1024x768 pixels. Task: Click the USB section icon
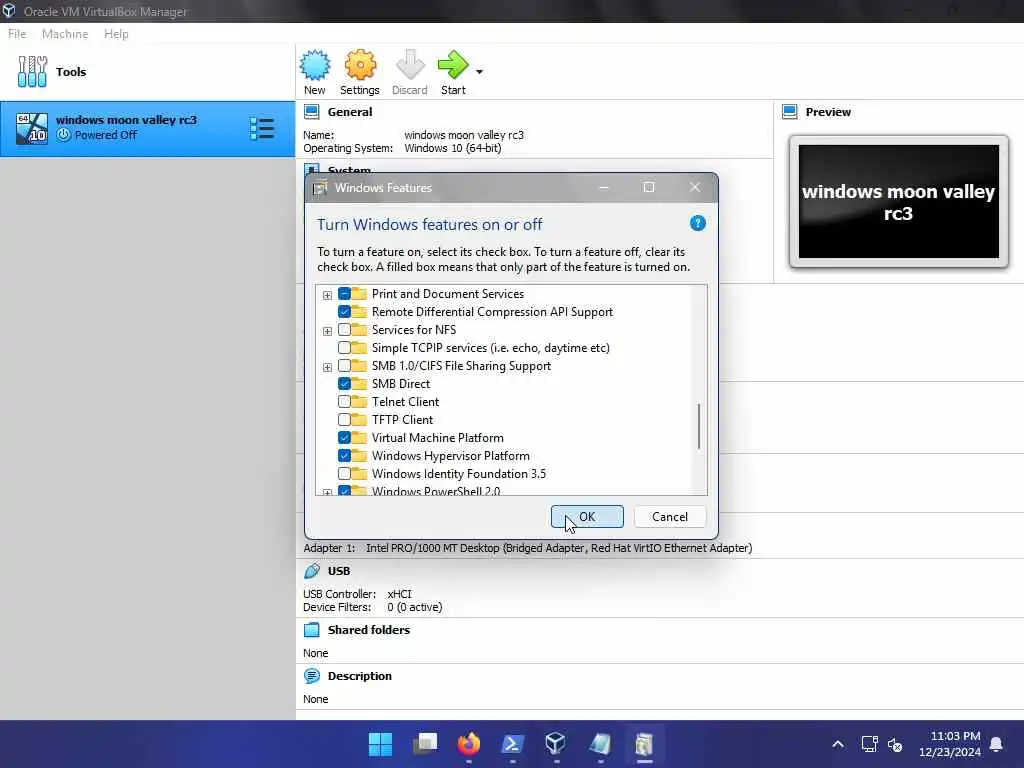click(x=312, y=571)
